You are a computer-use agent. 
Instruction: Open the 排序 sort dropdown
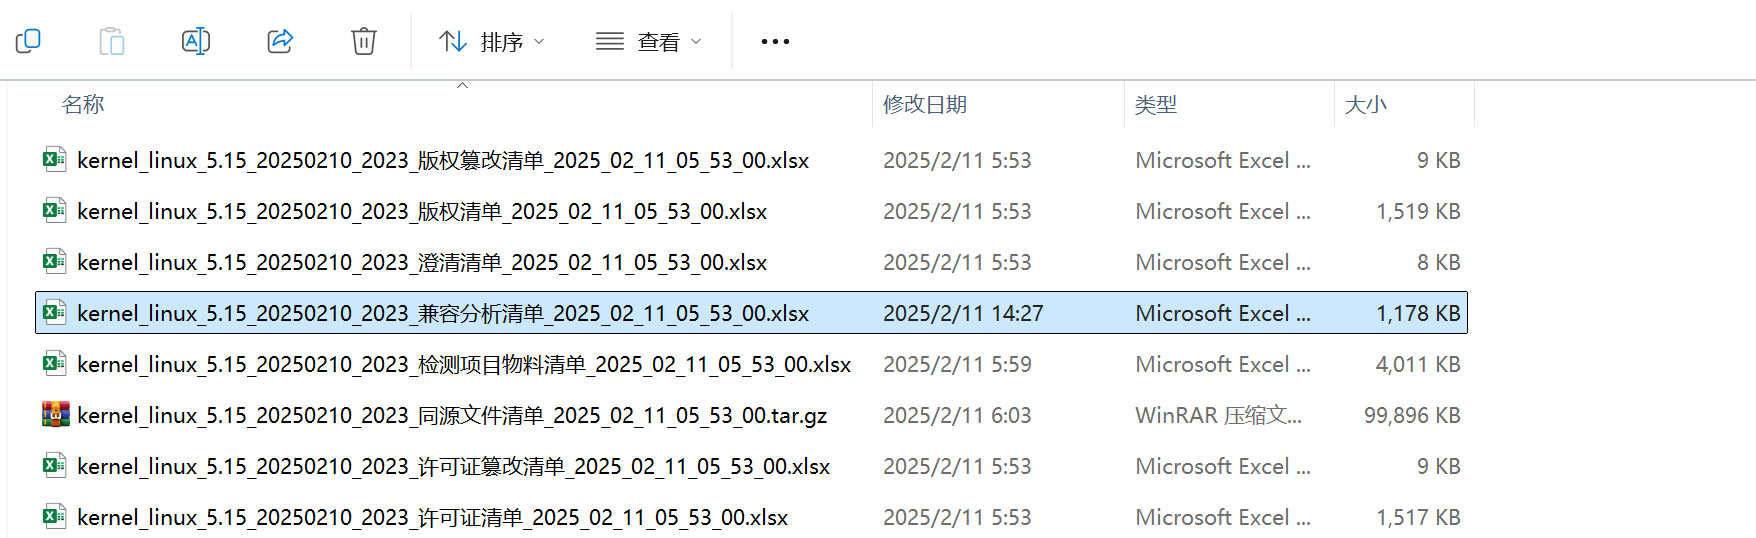(492, 42)
